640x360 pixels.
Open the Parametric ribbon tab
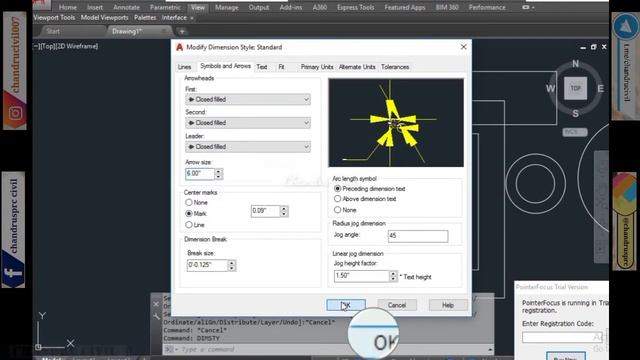click(165, 7)
